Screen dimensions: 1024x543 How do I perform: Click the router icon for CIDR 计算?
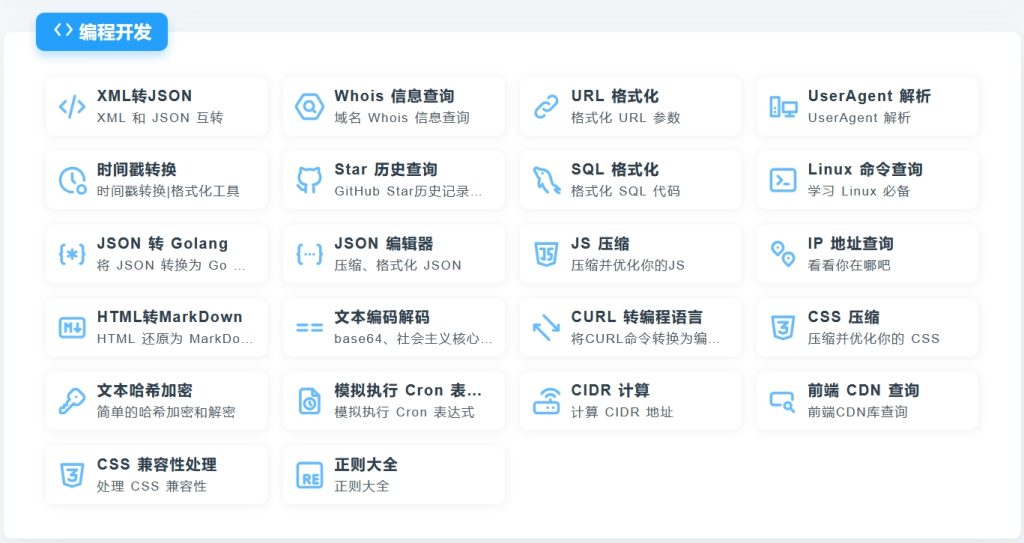[546, 401]
